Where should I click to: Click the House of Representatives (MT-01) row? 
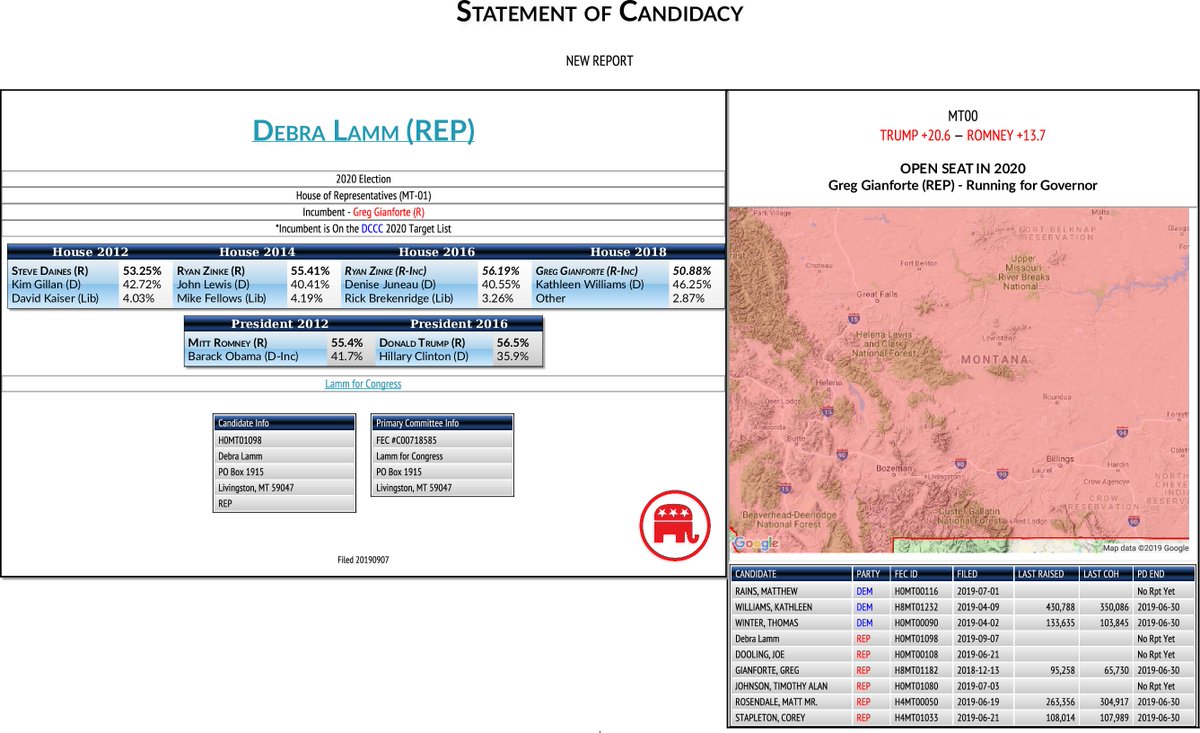tap(363, 196)
